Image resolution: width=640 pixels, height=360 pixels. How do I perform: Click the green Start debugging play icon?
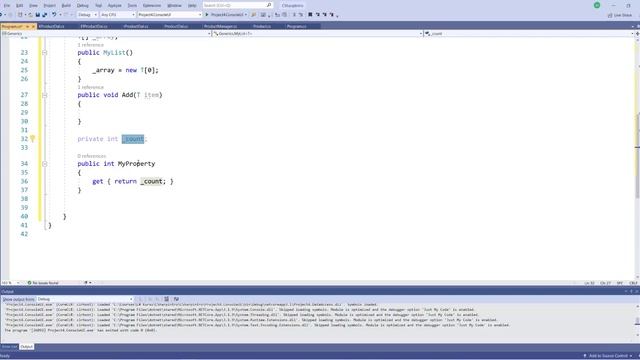click(x=207, y=15)
